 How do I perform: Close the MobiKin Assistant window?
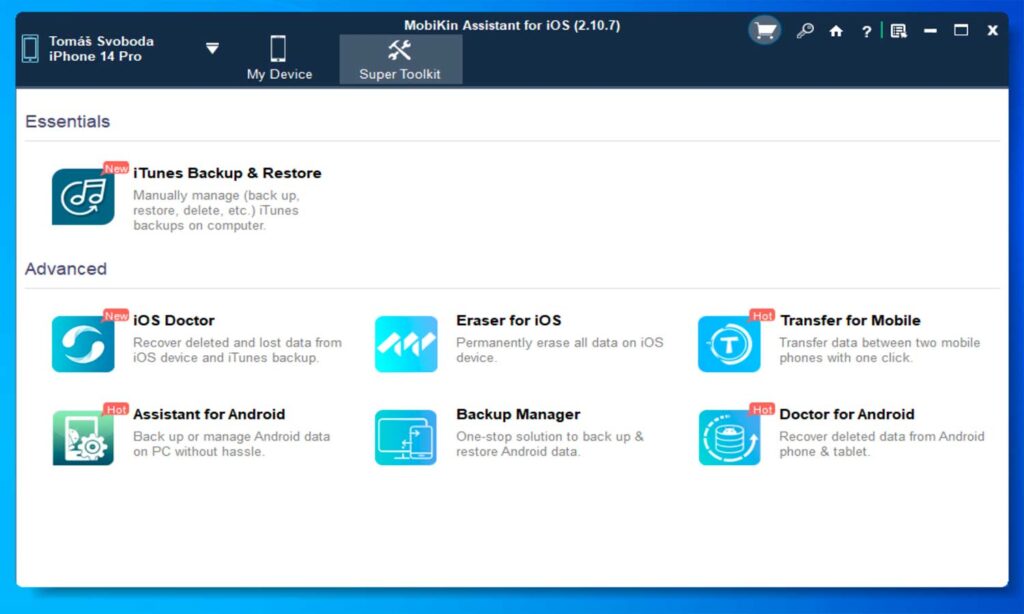click(x=992, y=30)
